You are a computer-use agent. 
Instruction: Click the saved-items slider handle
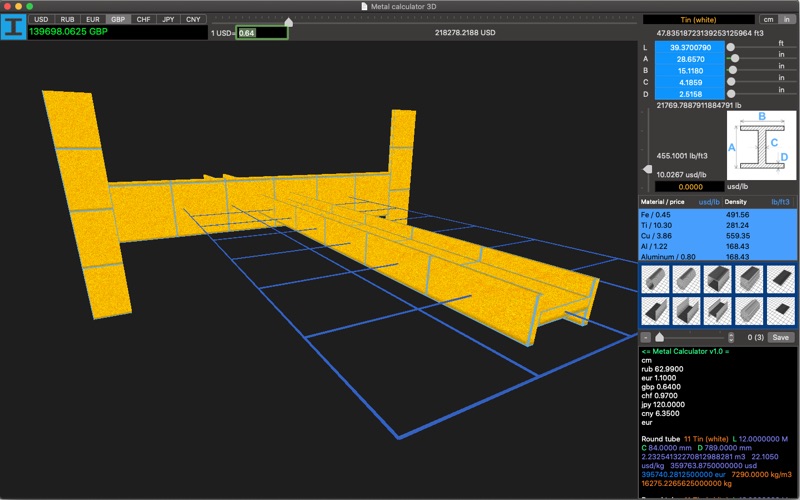(x=660, y=337)
